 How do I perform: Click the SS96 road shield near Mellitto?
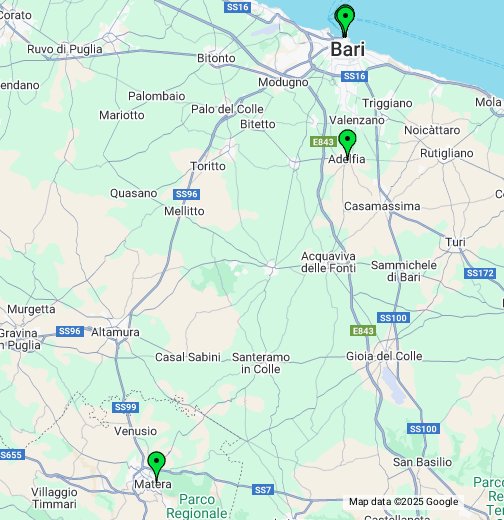click(186, 194)
